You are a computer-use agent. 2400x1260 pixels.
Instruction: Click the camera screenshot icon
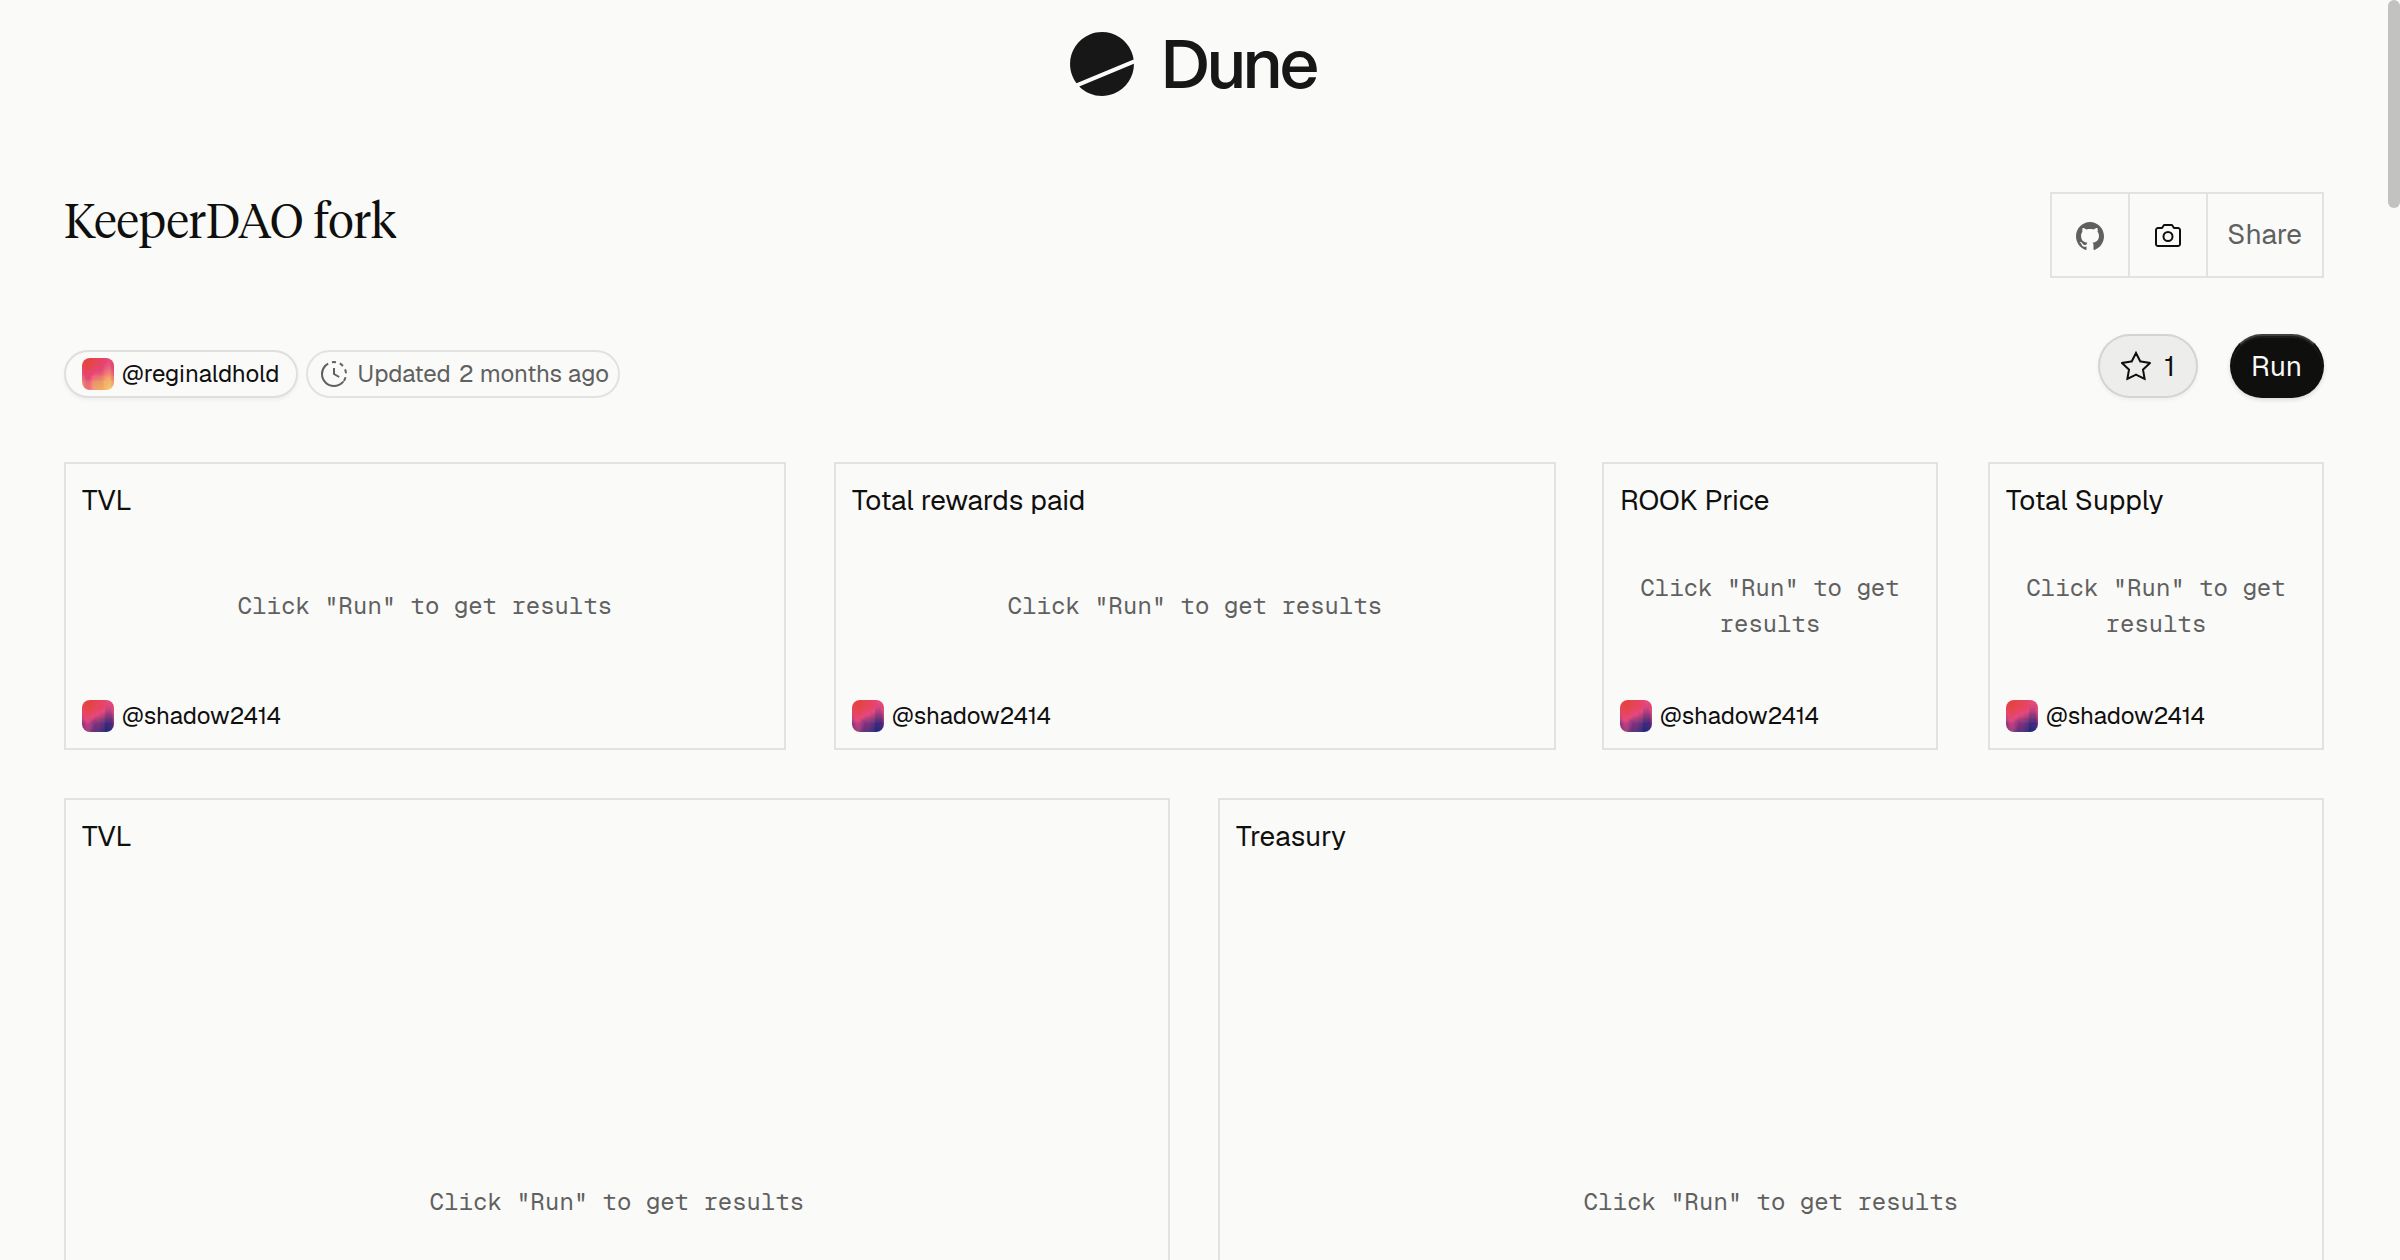pos(2167,236)
